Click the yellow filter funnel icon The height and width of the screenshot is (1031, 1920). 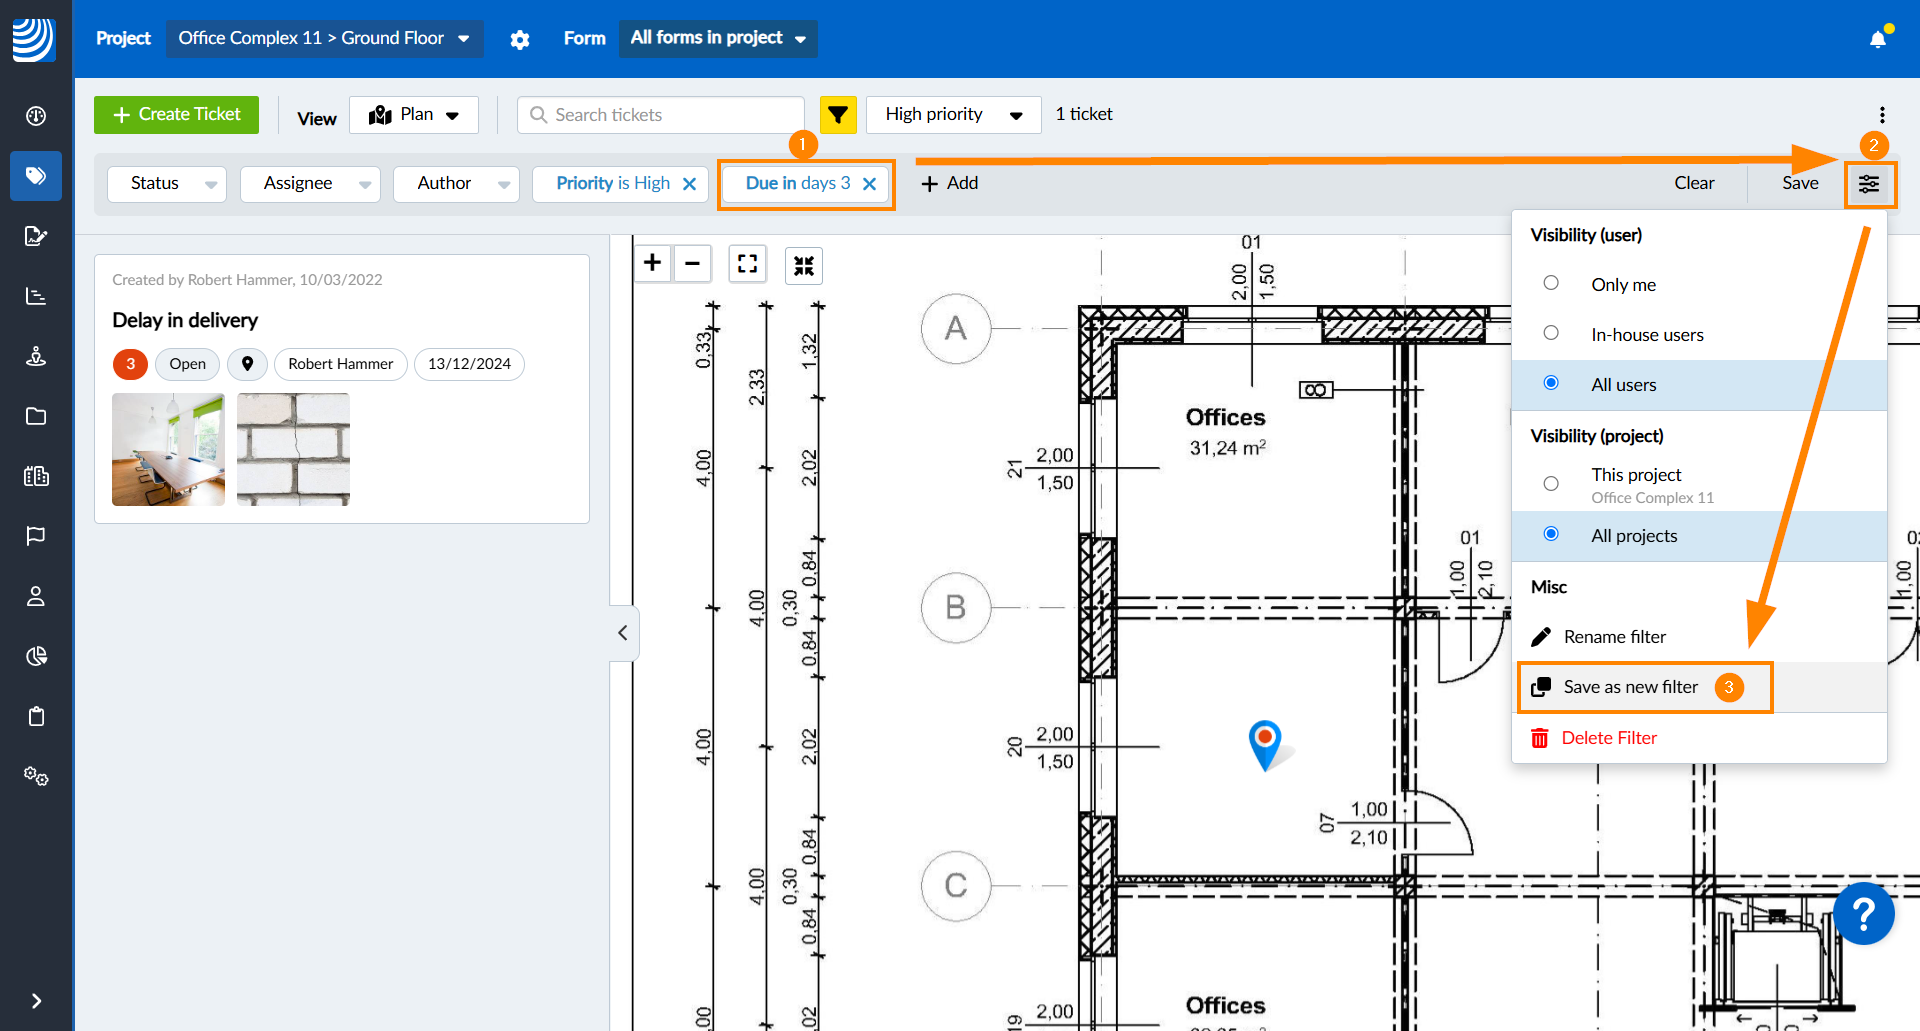pyautogui.click(x=838, y=115)
